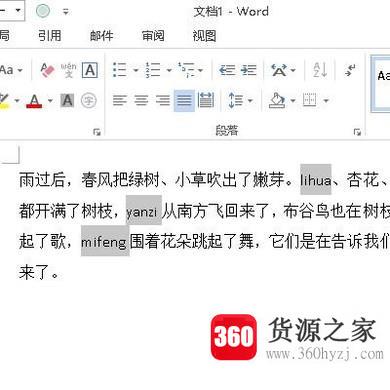Sort text with the A-Z sort icon
Screen dimensions: 390x390
point(320,70)
